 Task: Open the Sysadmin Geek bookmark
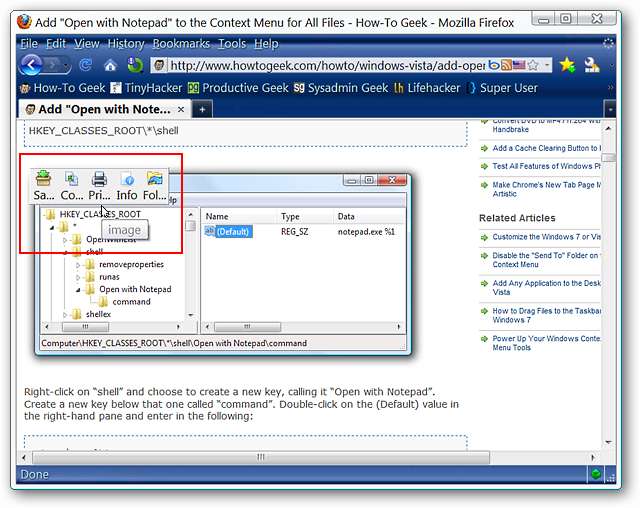341,88
